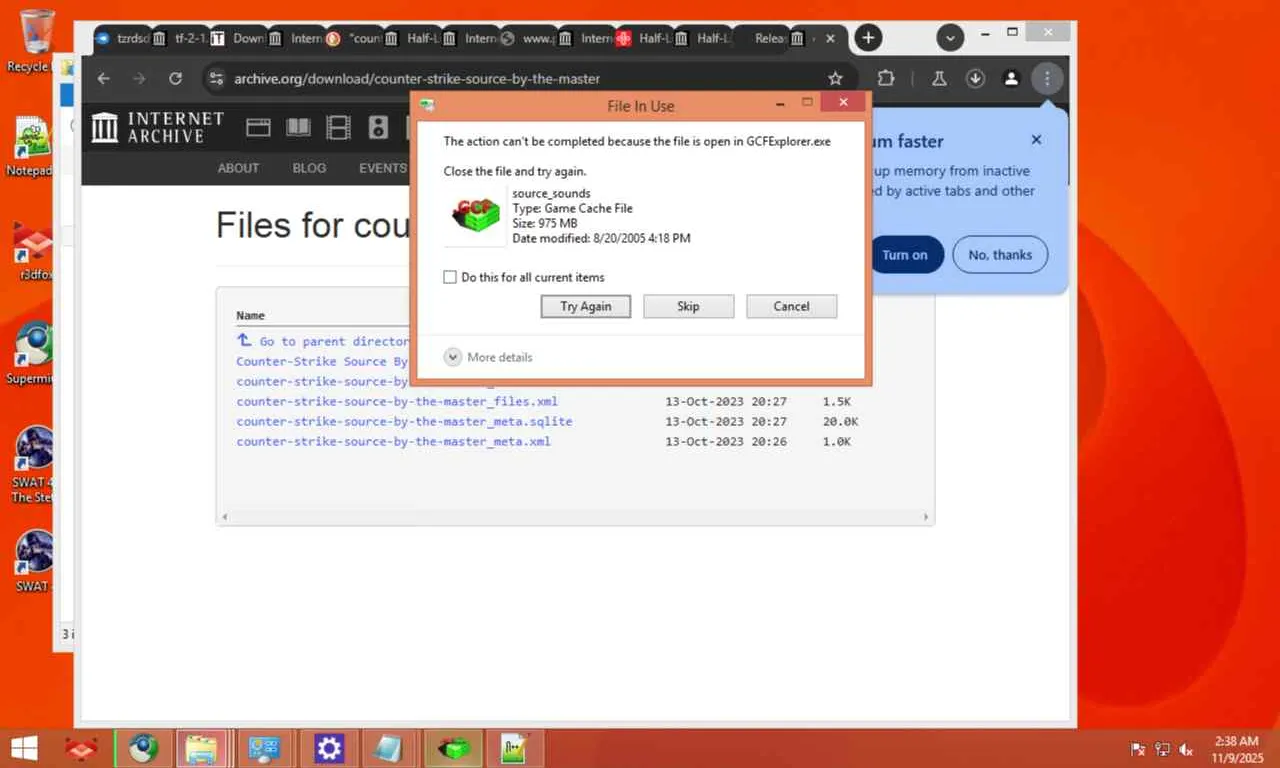Image resolution: width=1280 pixels, height=768 pixels.
Task: Click the network tray icon
Action: (1162, 749)
